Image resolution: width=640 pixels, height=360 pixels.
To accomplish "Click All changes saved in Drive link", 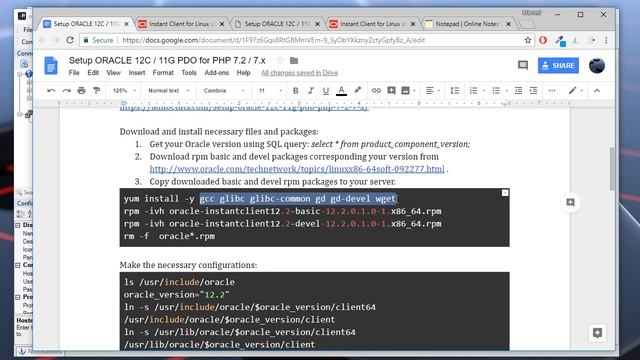I will tap(299, 73).
